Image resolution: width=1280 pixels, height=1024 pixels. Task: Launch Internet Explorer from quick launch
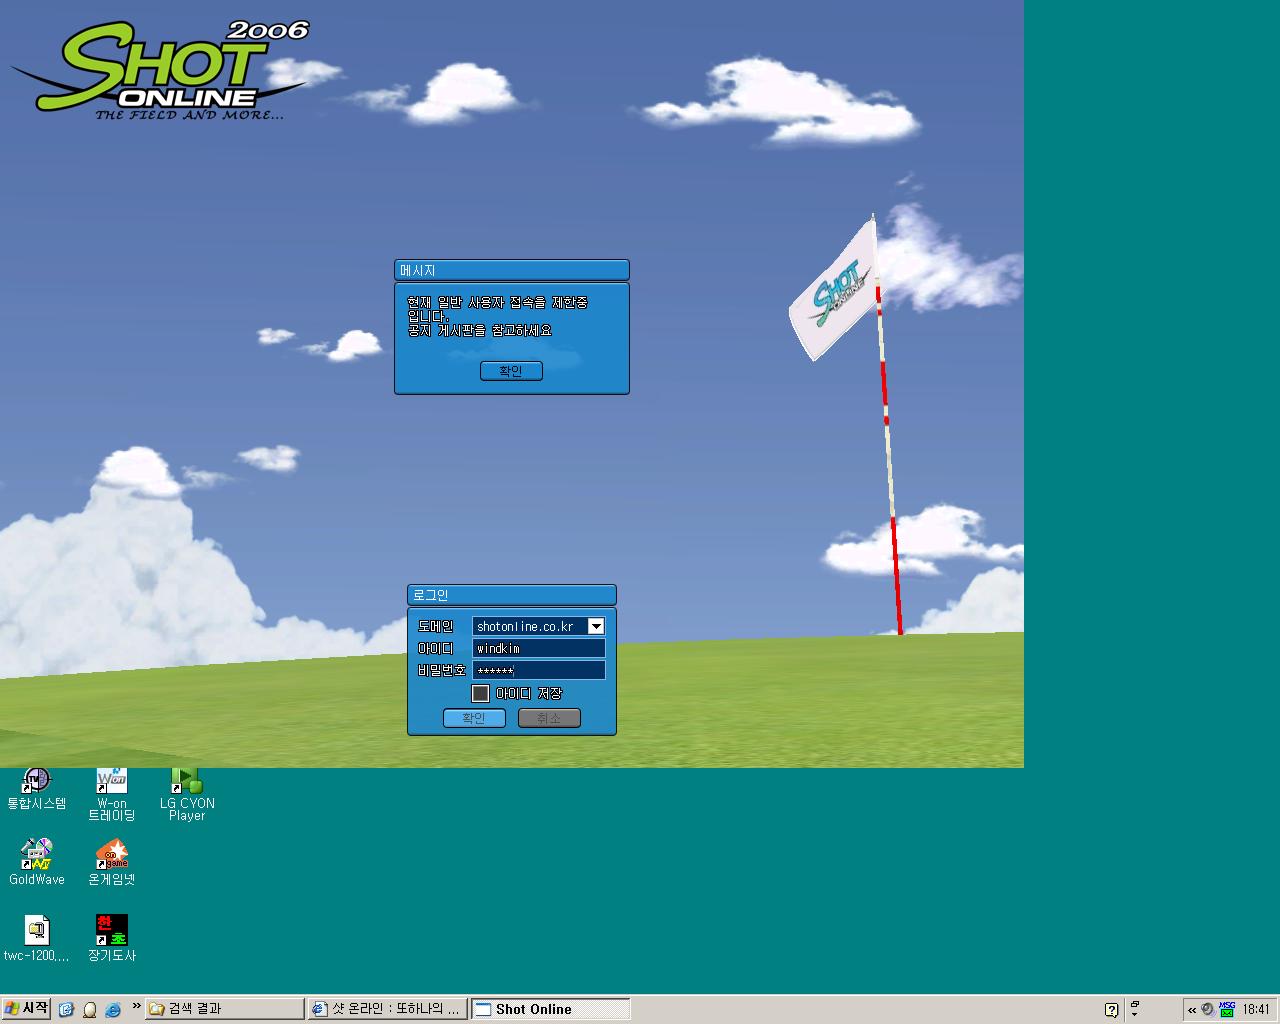113,1009
